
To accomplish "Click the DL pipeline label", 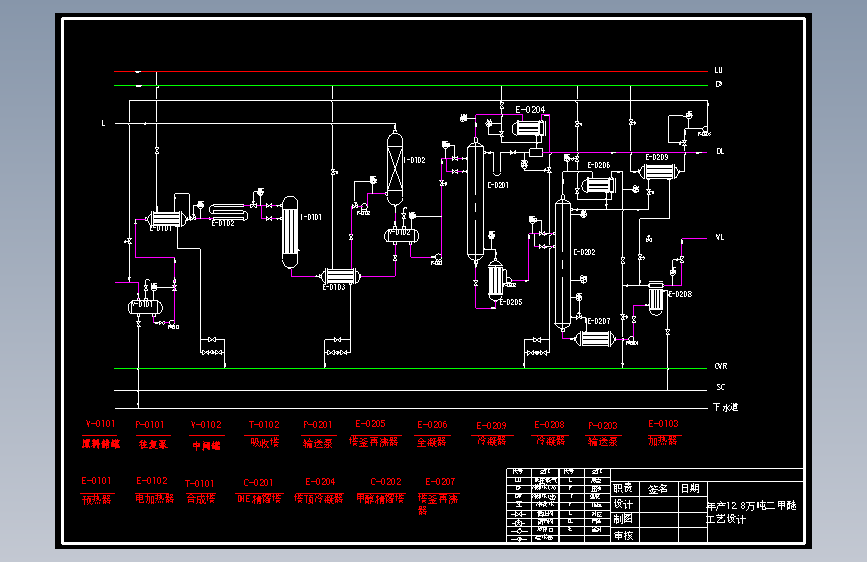I will [x=720, y=151].
